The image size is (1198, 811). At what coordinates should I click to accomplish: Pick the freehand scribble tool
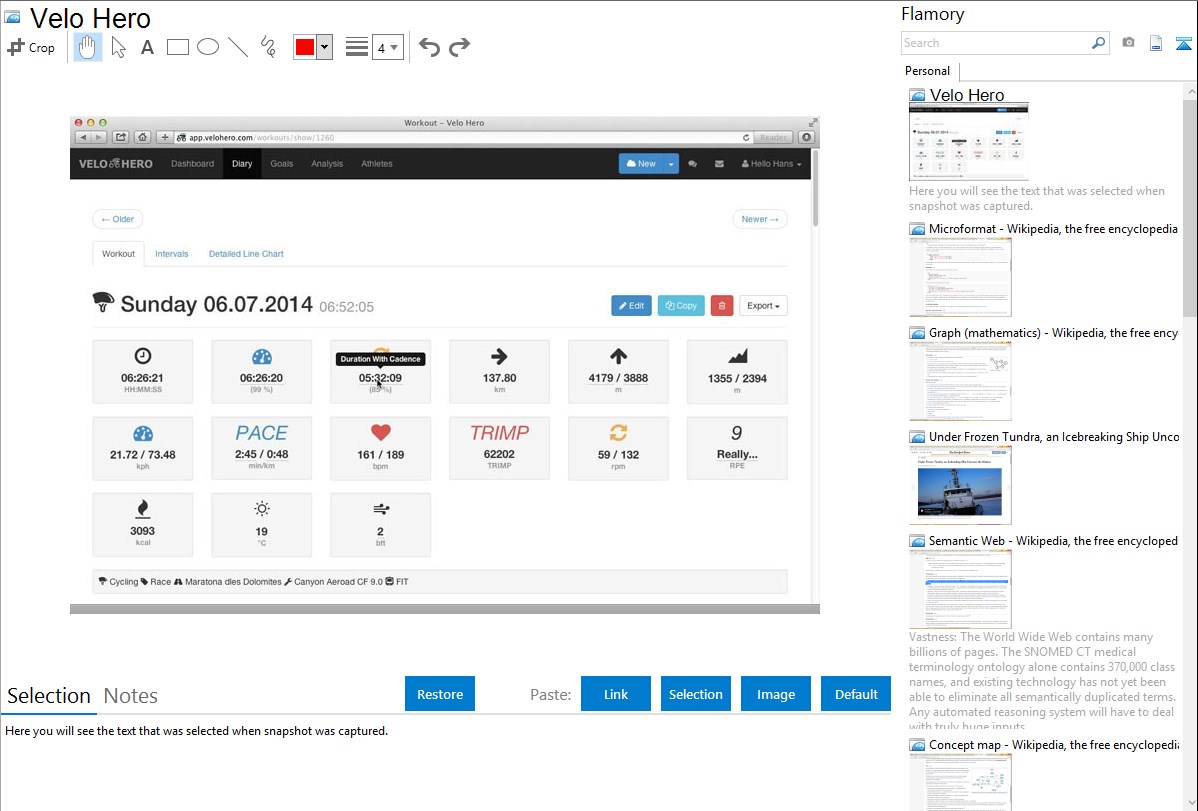[268, 47]
